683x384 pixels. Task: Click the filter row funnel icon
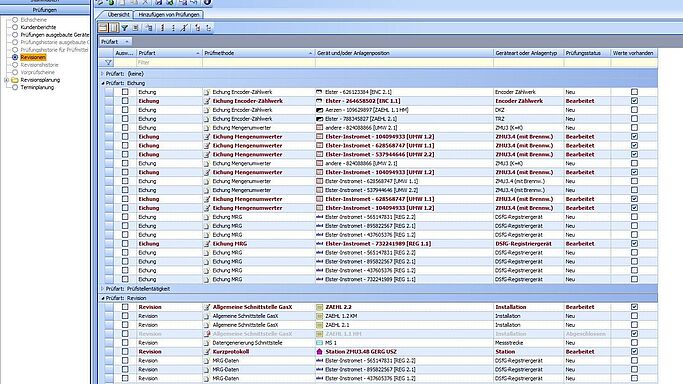coord(108,63)
